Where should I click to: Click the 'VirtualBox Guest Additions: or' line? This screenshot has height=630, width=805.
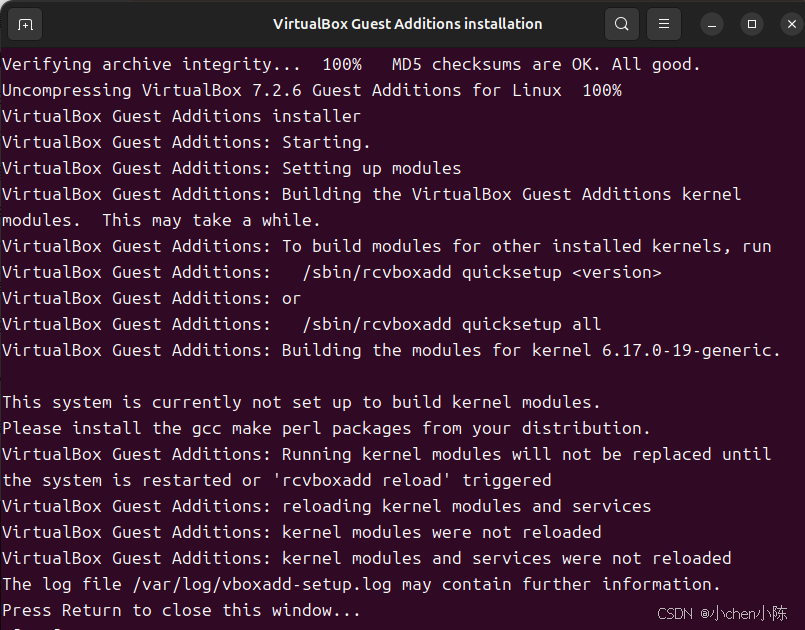[151, 299]
